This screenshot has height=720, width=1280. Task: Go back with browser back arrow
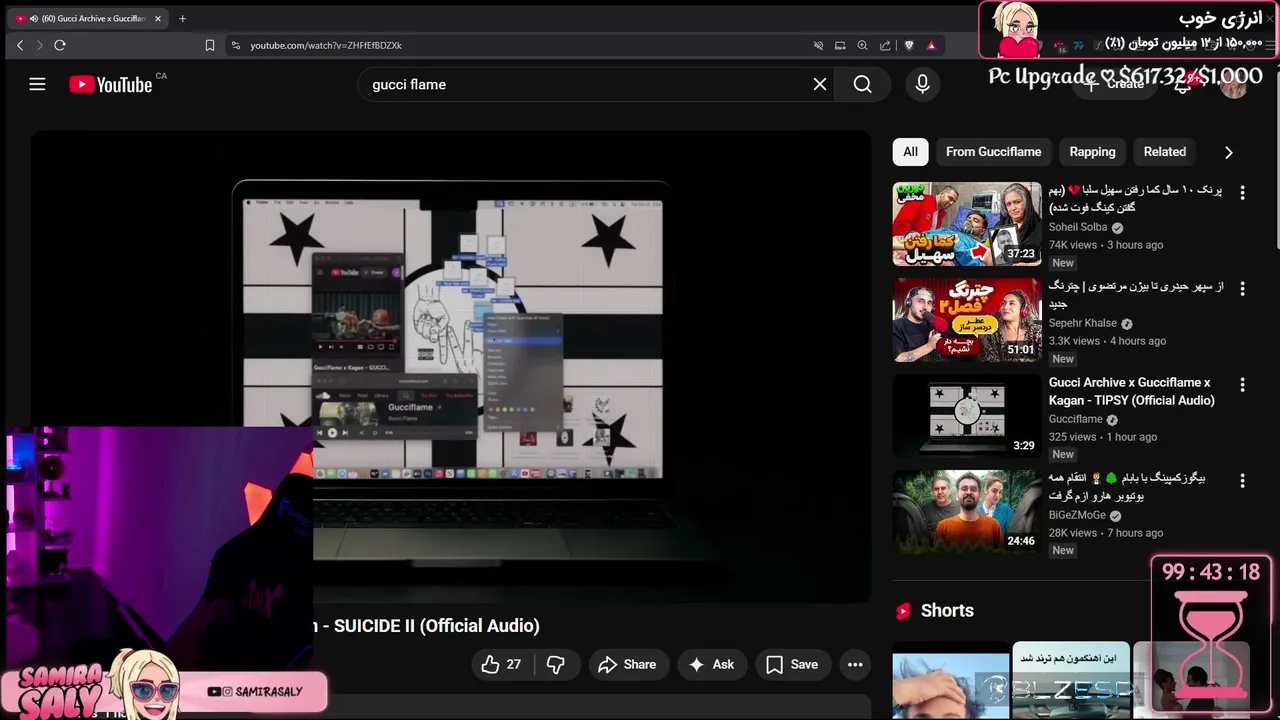[20, 45]
